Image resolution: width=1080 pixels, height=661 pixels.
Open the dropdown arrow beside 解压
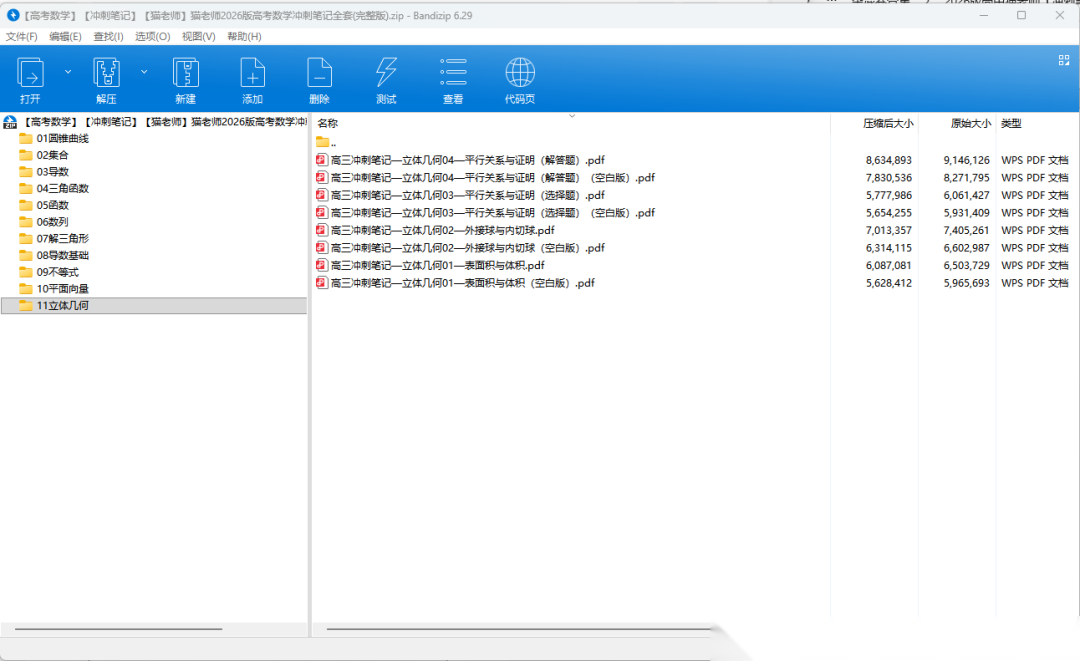tap(144, 72)
